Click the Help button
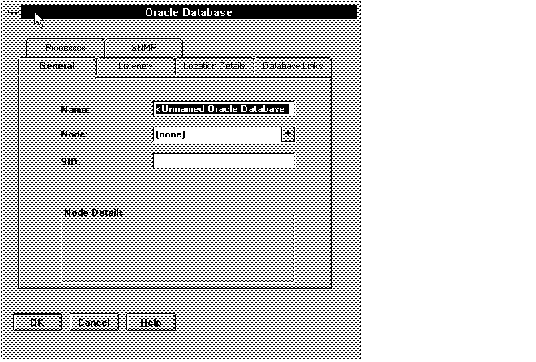Screen dimensions: 536x362 tap(151, 322)
